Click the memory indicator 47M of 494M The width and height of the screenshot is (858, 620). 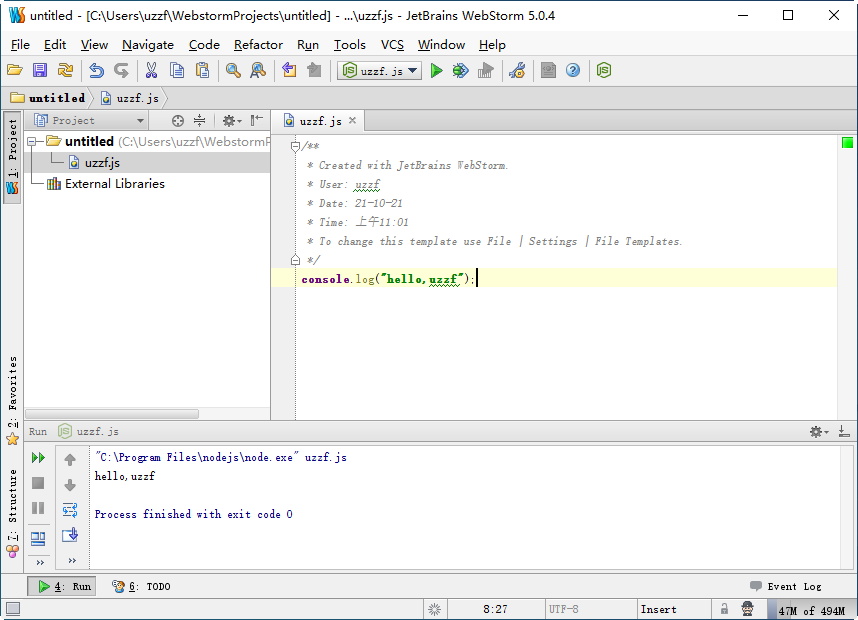click(x=811, y=610)
